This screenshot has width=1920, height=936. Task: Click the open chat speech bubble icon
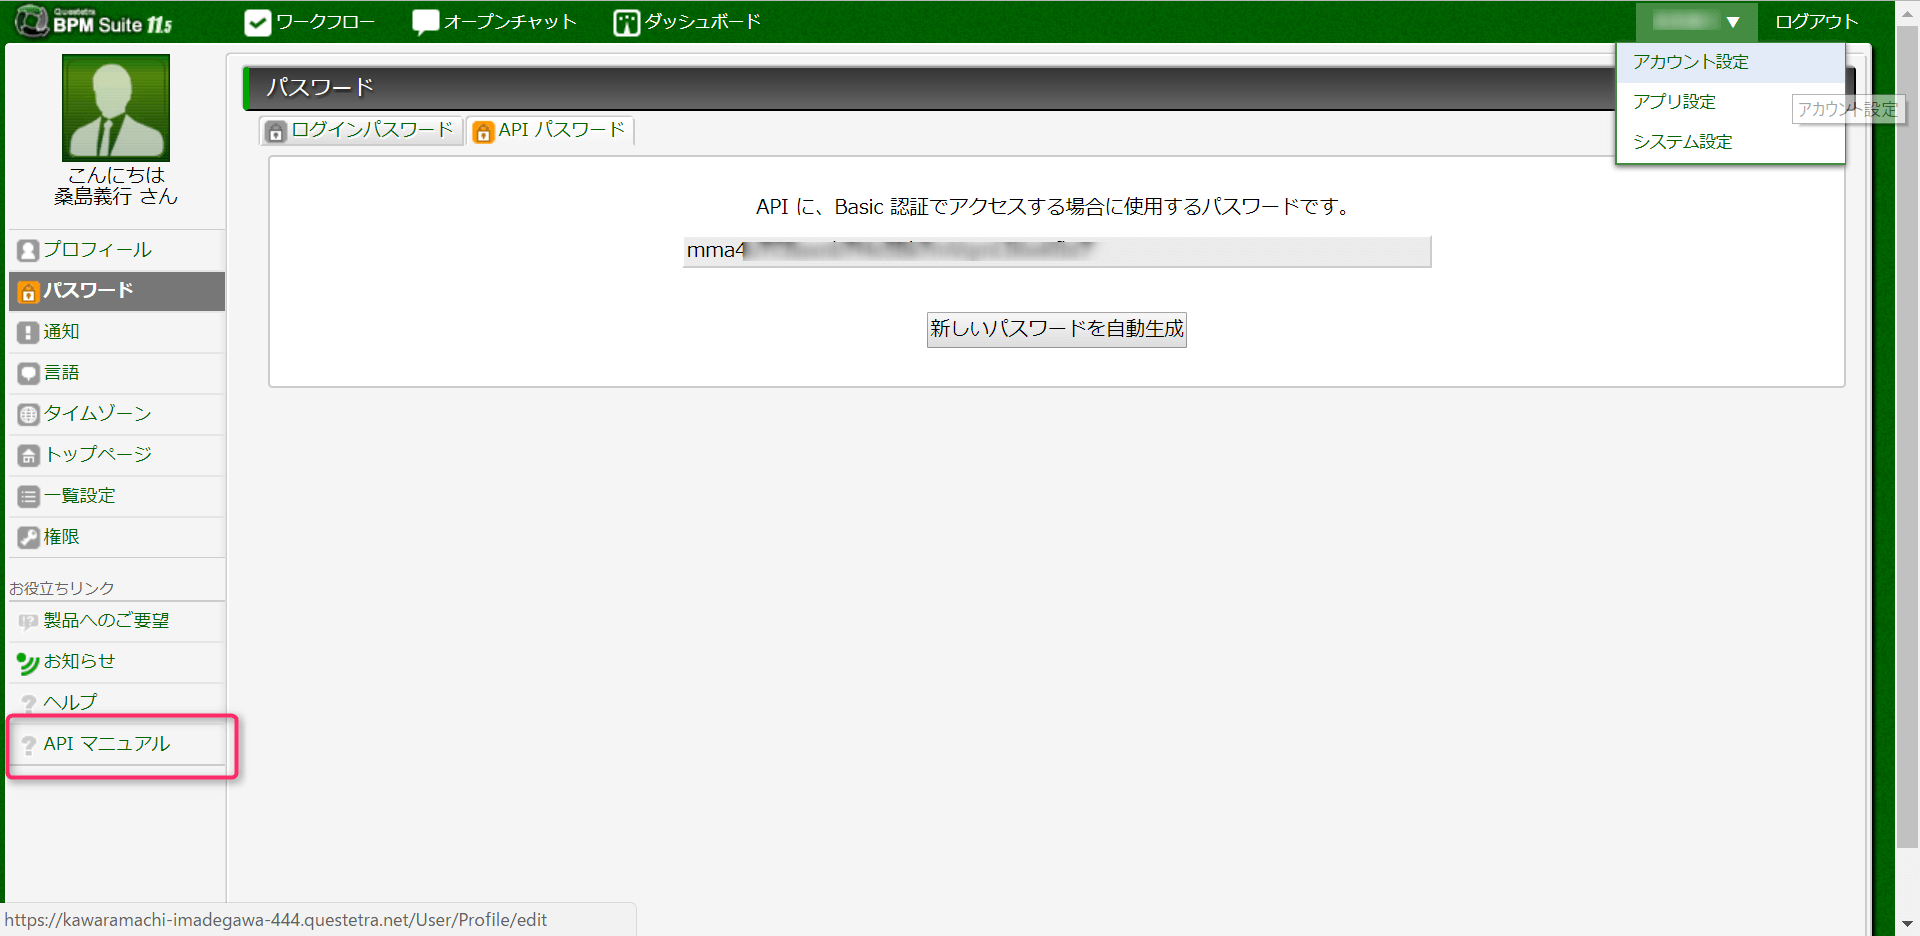coord(426,22)
